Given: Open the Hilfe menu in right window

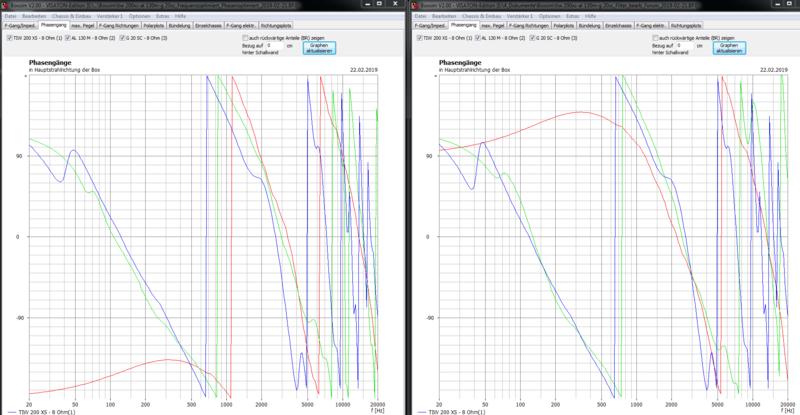Looking at the screenshot, I should (585, 14).
